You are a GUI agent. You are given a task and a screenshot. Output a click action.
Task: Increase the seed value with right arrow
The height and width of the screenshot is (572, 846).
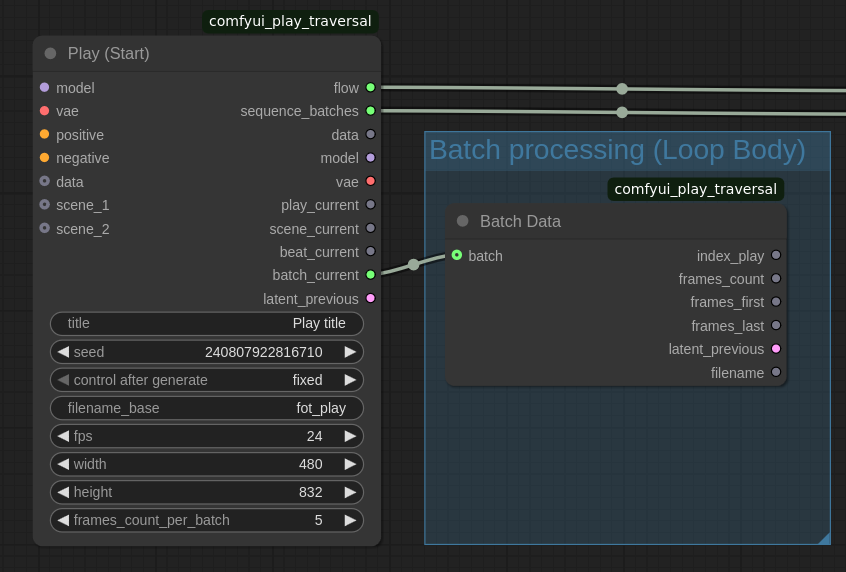(x=350, y=352)
